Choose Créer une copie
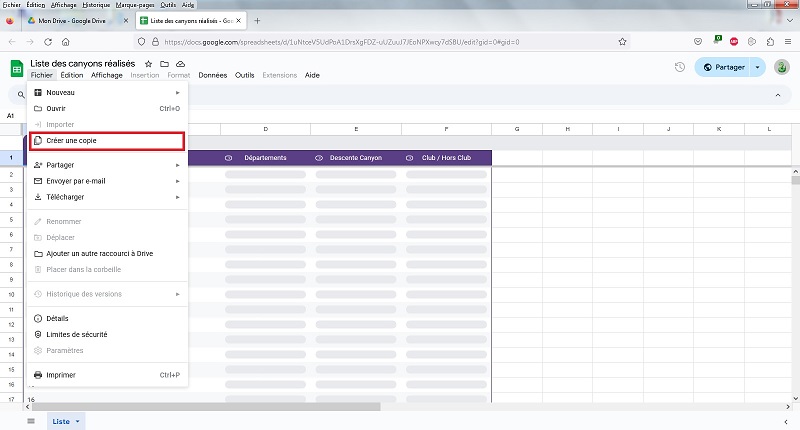Viewport: 800px width, 430px height. 107,141
